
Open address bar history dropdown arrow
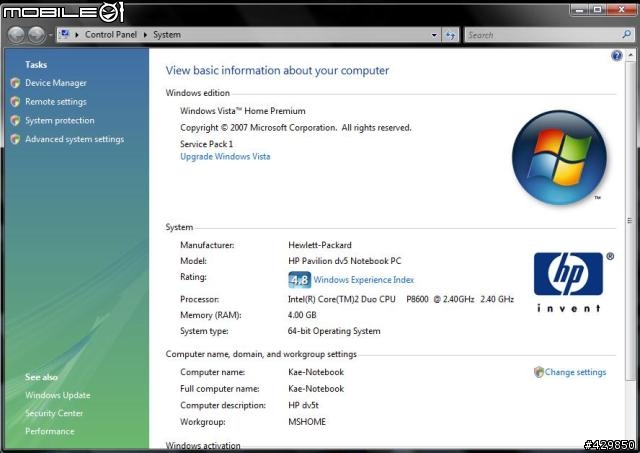click(x=434, y=35)
